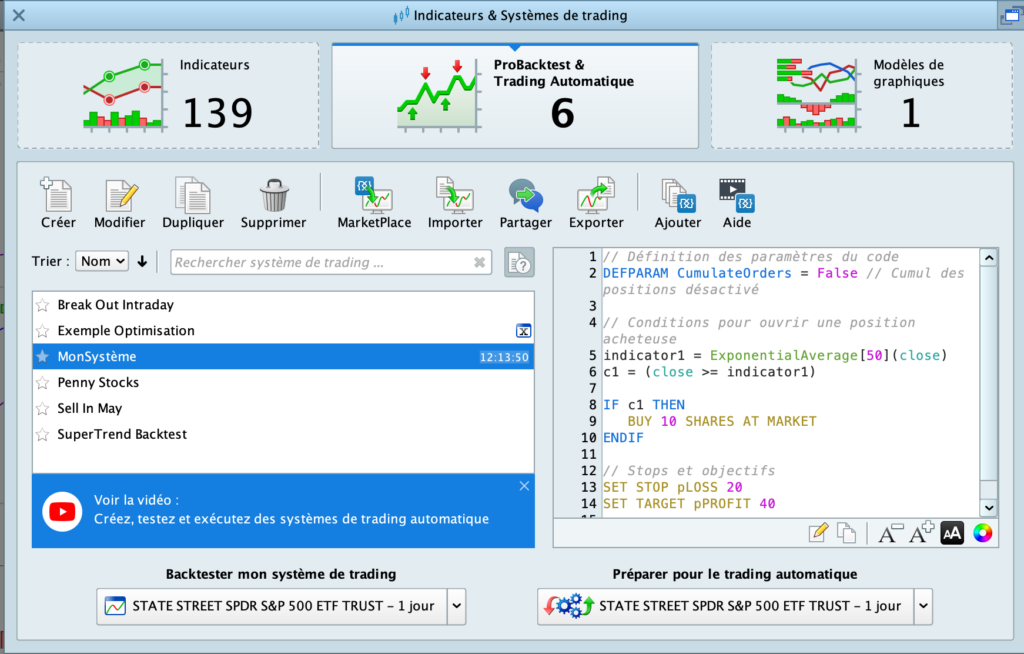The width and height of the screenshot is (1024, 654).
Task: Switch to the Indicateurs tab
Action: point(168,95)
